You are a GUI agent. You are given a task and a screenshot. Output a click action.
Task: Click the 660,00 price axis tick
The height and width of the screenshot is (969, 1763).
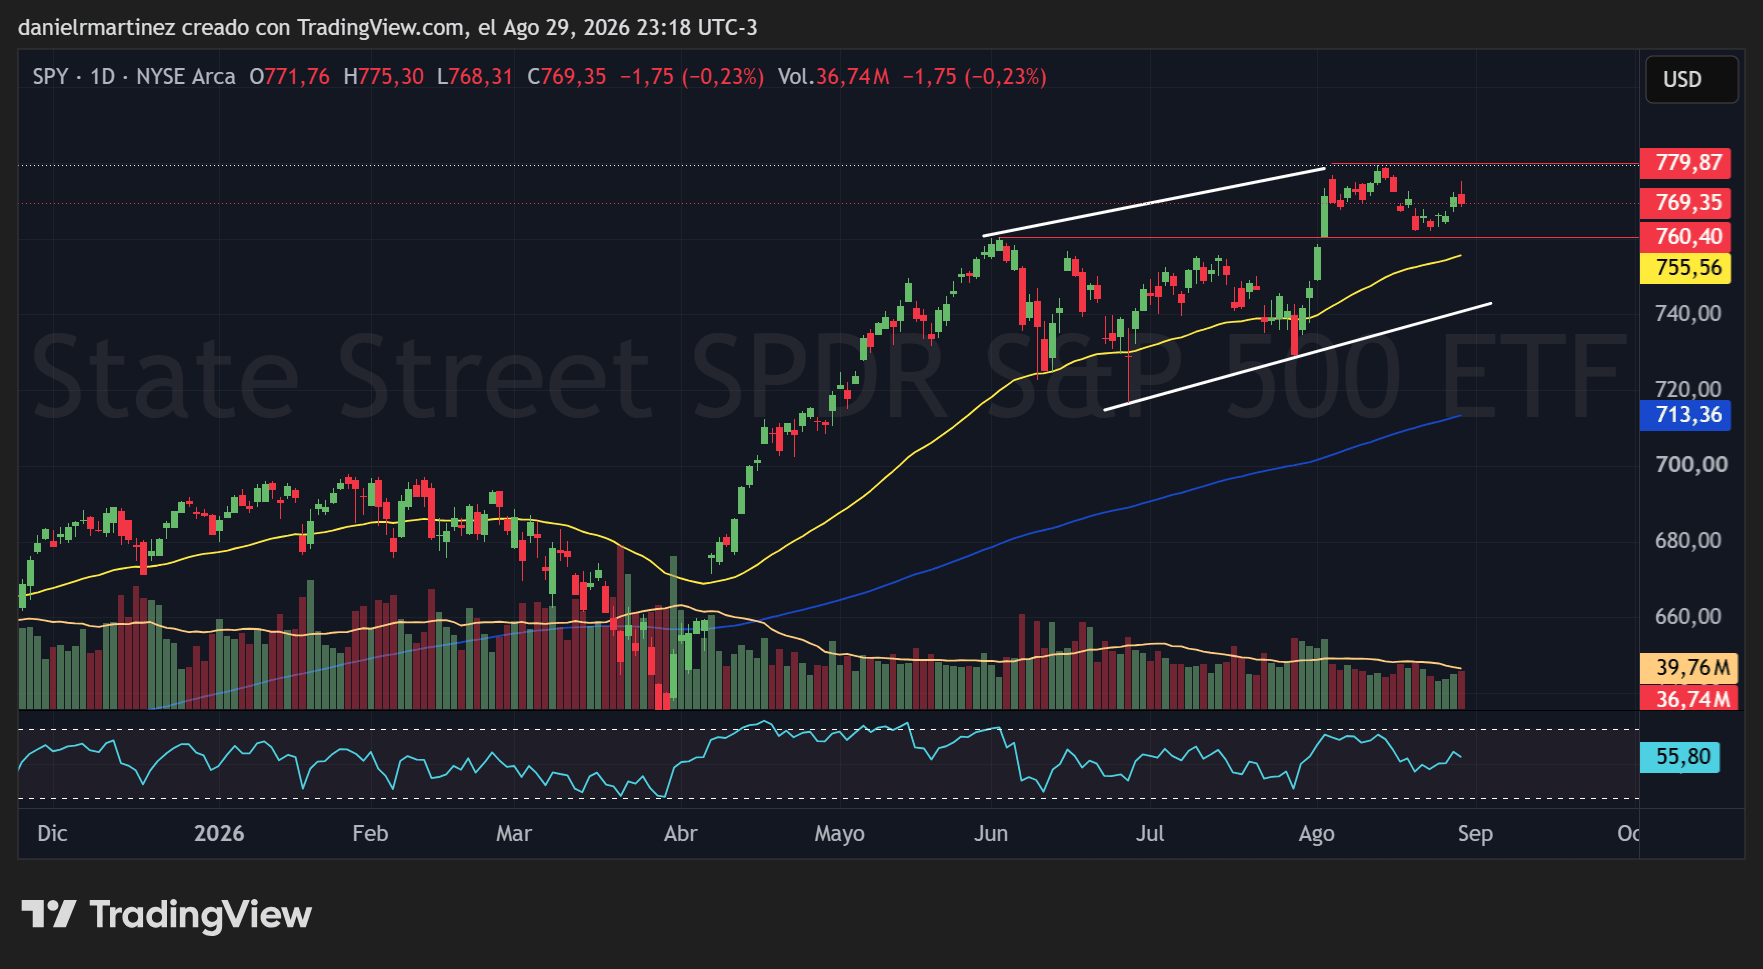(1688, 617)
